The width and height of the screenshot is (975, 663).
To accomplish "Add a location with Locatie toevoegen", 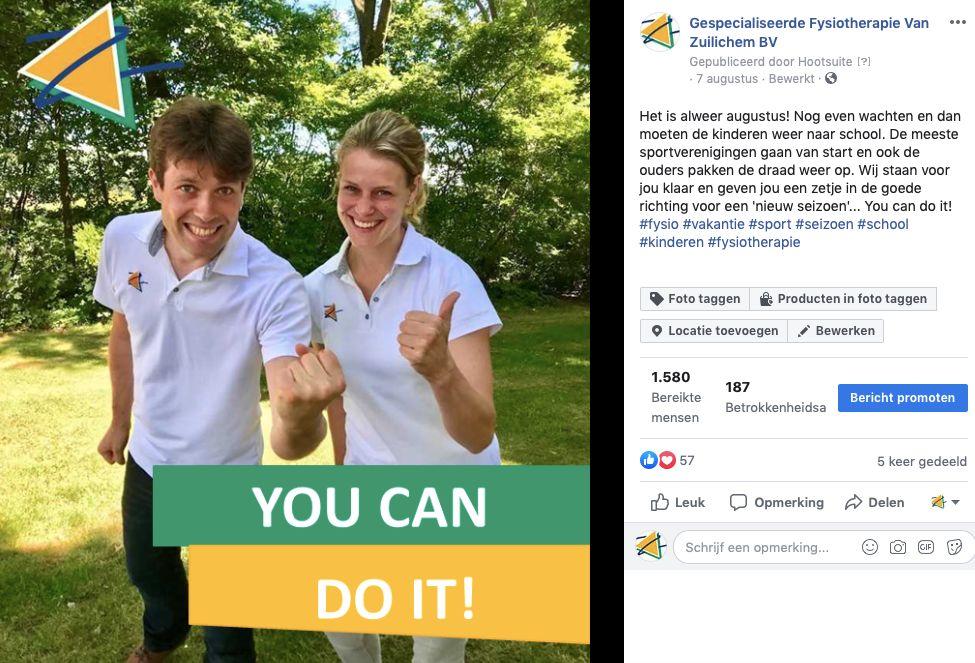I will click(714, 331).
